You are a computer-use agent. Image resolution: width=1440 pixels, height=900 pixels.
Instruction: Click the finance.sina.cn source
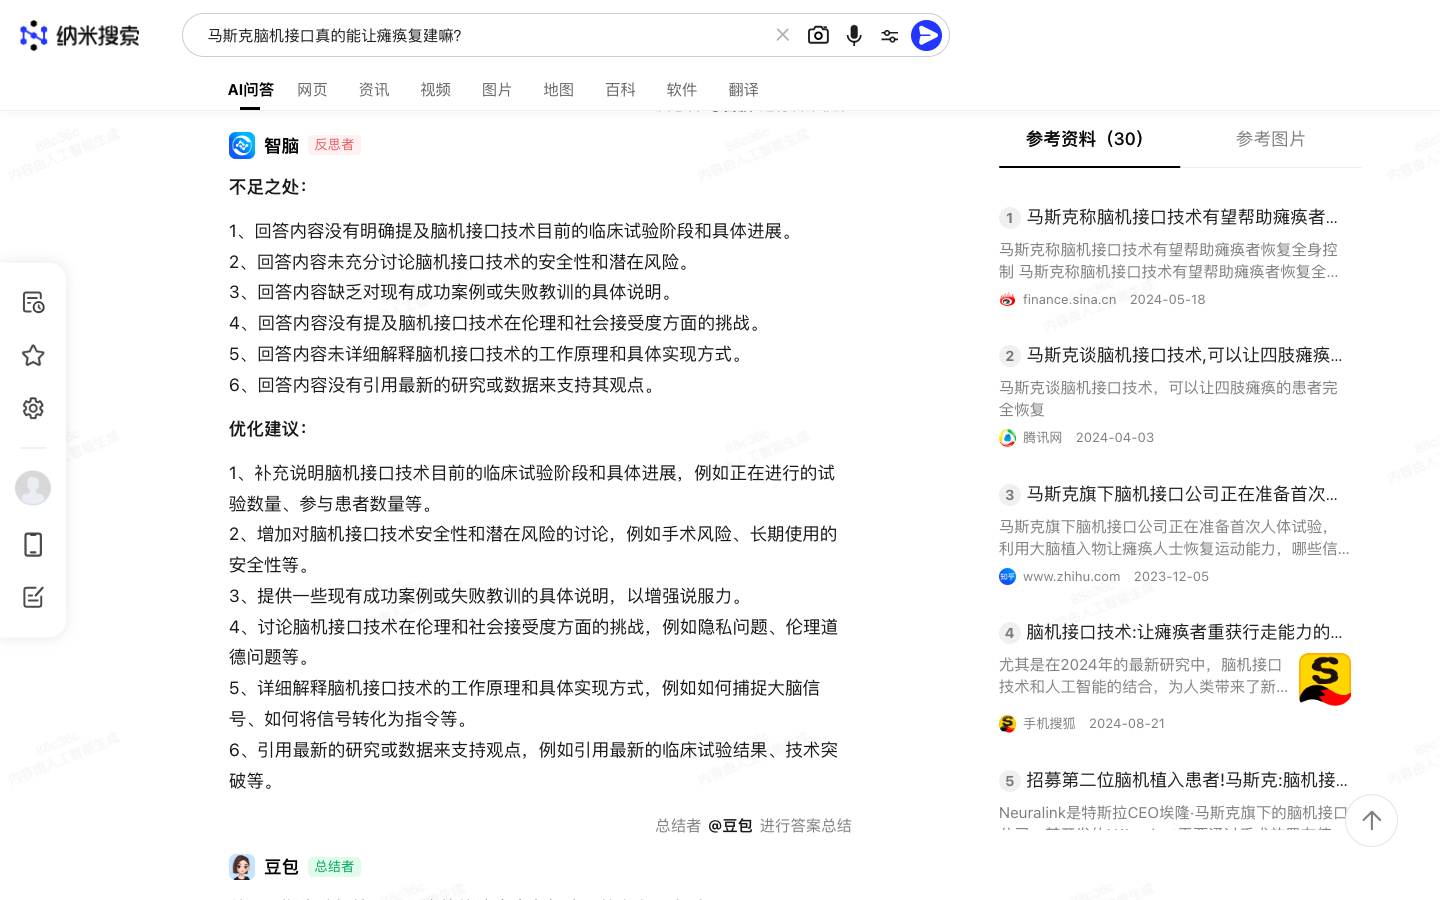pos(1069,300)
